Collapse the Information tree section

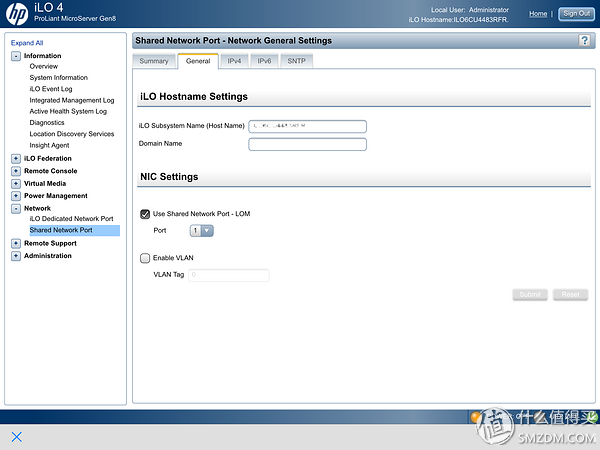(x=16, y=56)
